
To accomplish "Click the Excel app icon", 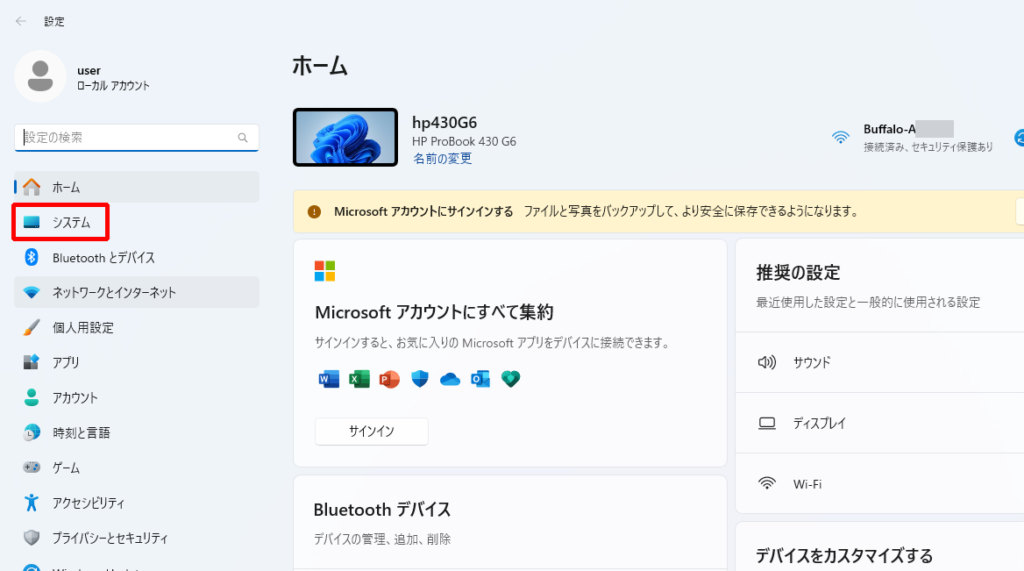I will (x=359, y=379).
